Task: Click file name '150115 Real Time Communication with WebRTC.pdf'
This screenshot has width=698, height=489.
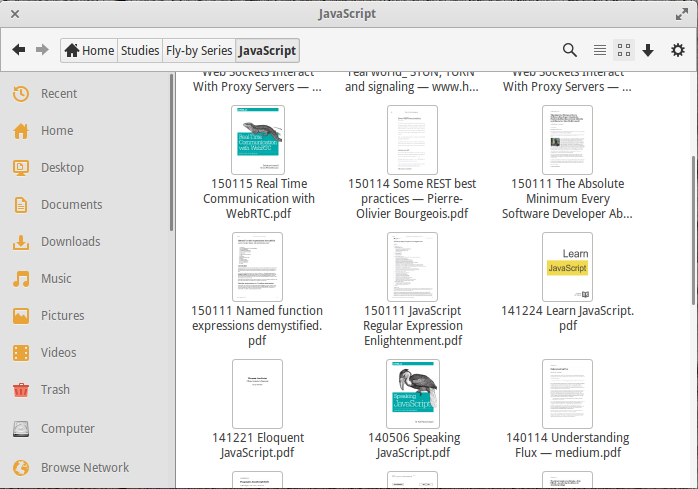Action: 259,199
